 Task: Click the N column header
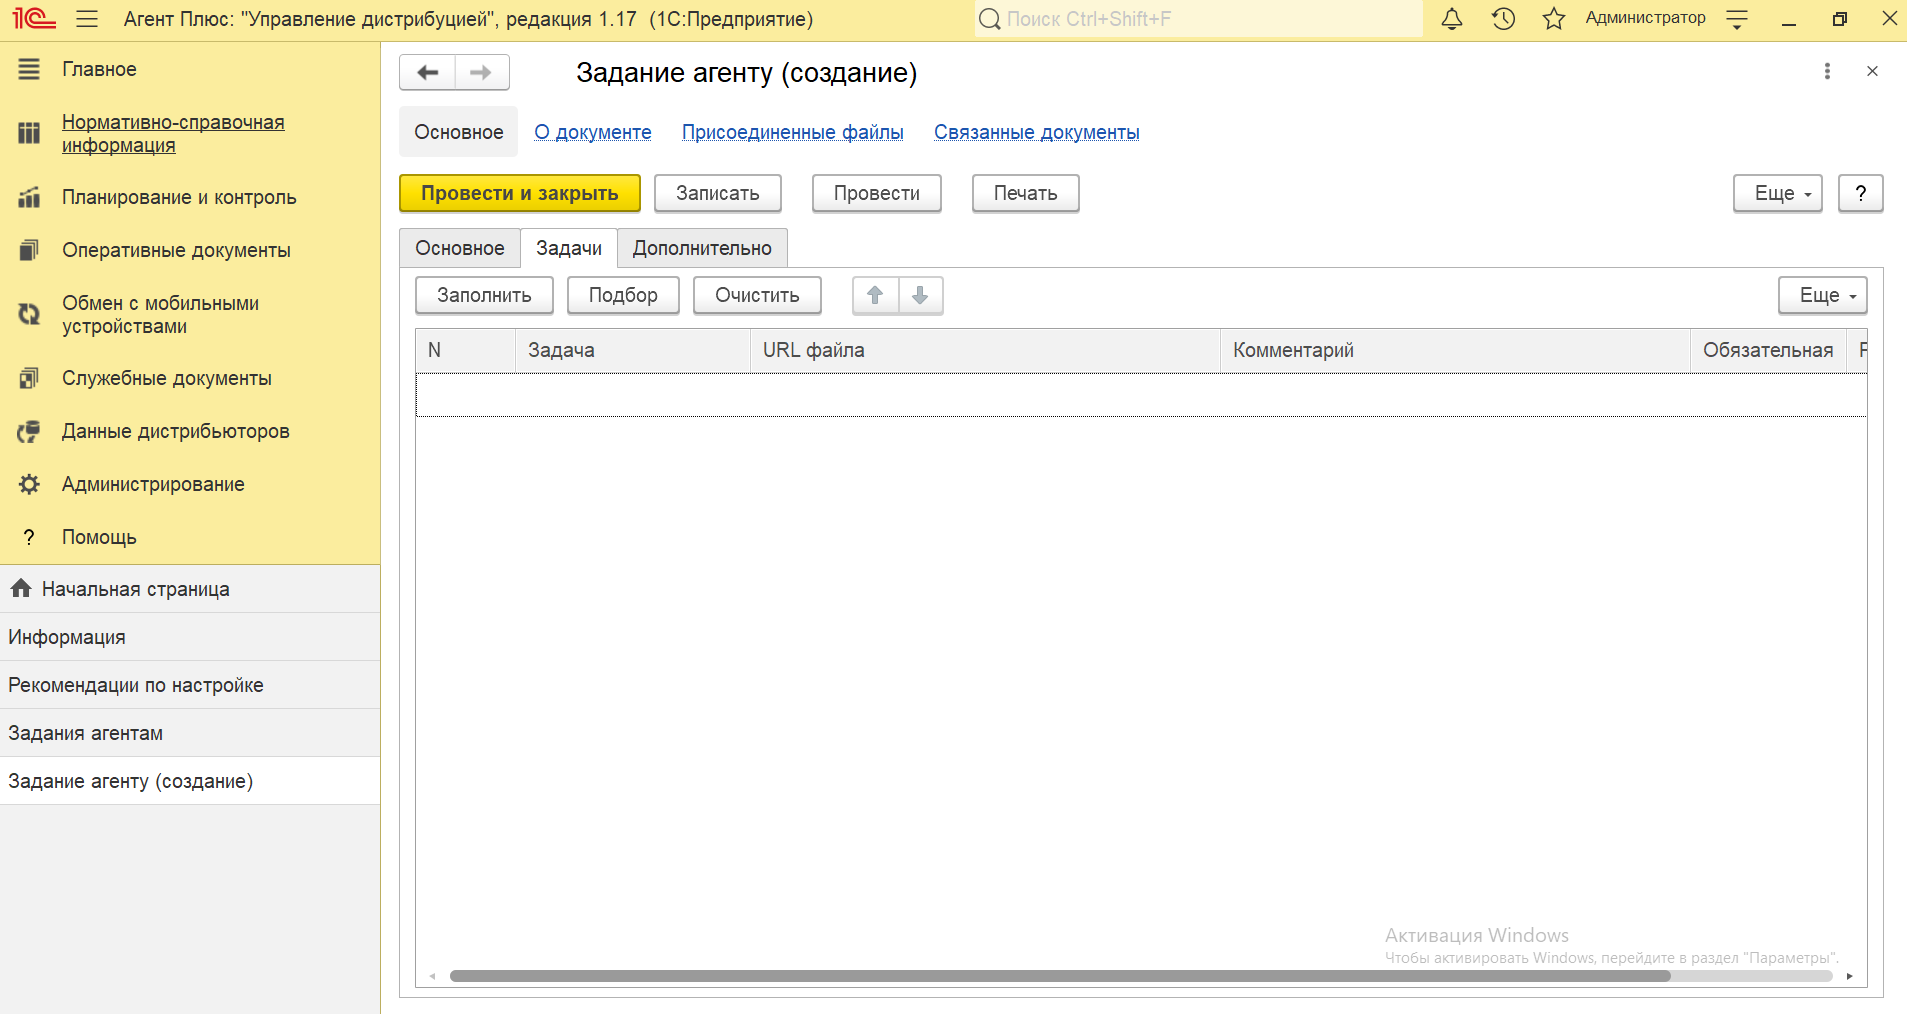pos(466,350)
